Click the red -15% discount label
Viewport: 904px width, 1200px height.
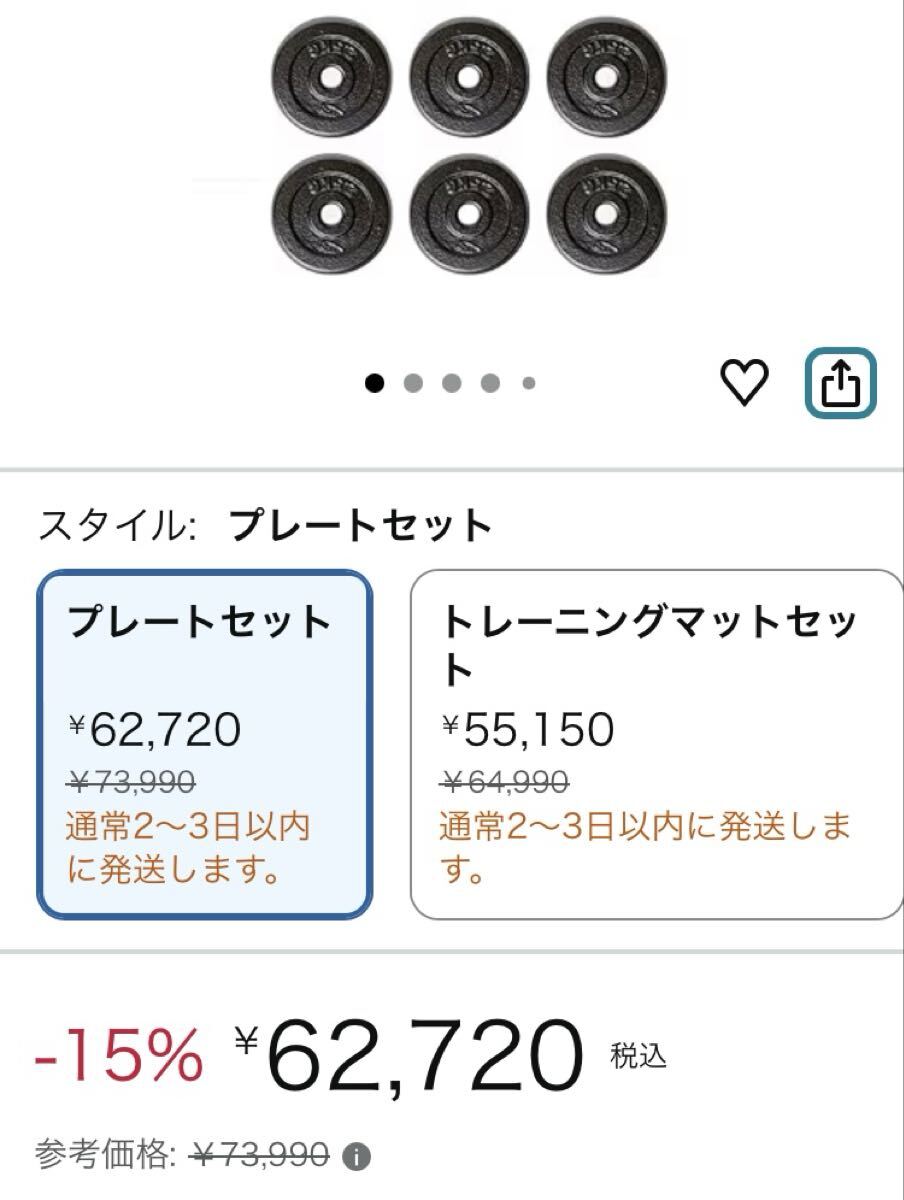(118, 1056)
